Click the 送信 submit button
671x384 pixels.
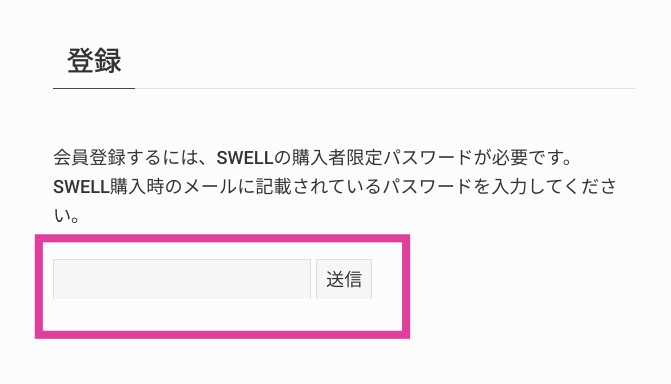(344, 279)
